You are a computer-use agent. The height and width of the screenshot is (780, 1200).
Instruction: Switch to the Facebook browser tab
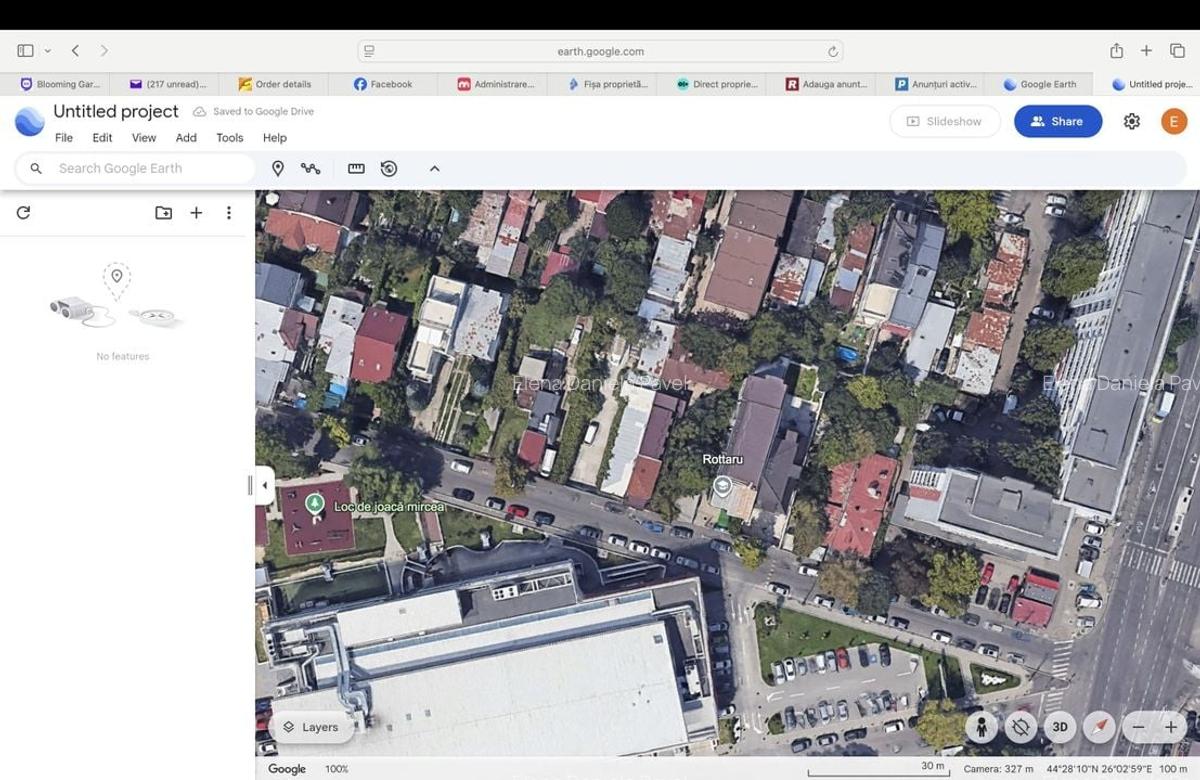pyautogui.click(x=382, y=84)
